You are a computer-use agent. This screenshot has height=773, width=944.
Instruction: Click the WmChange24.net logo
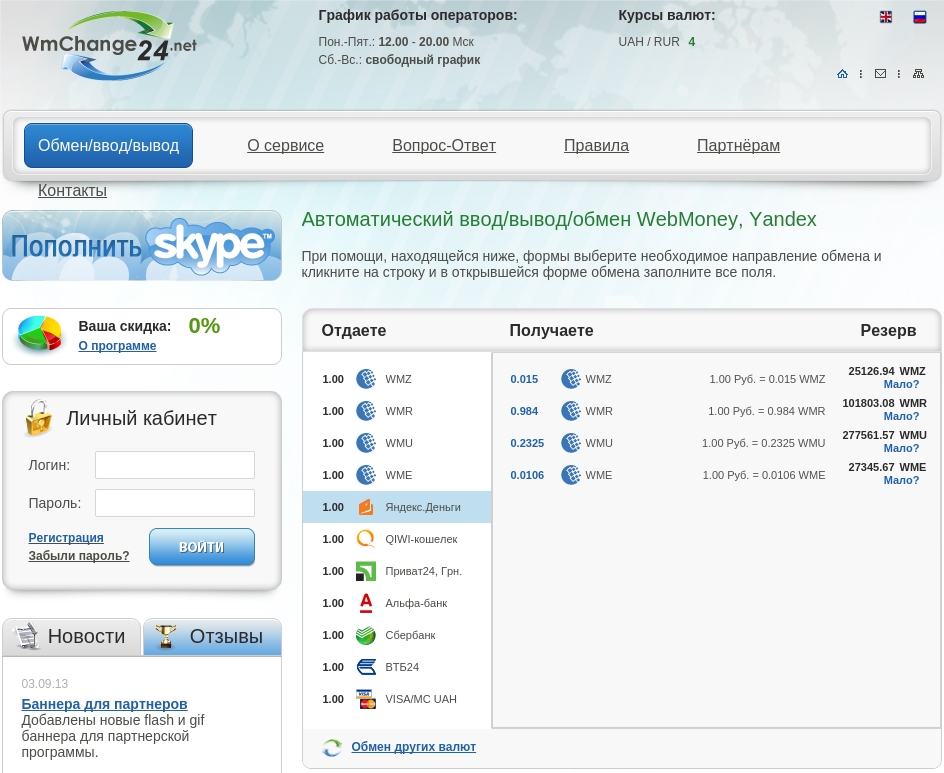(x=110, y=47)
